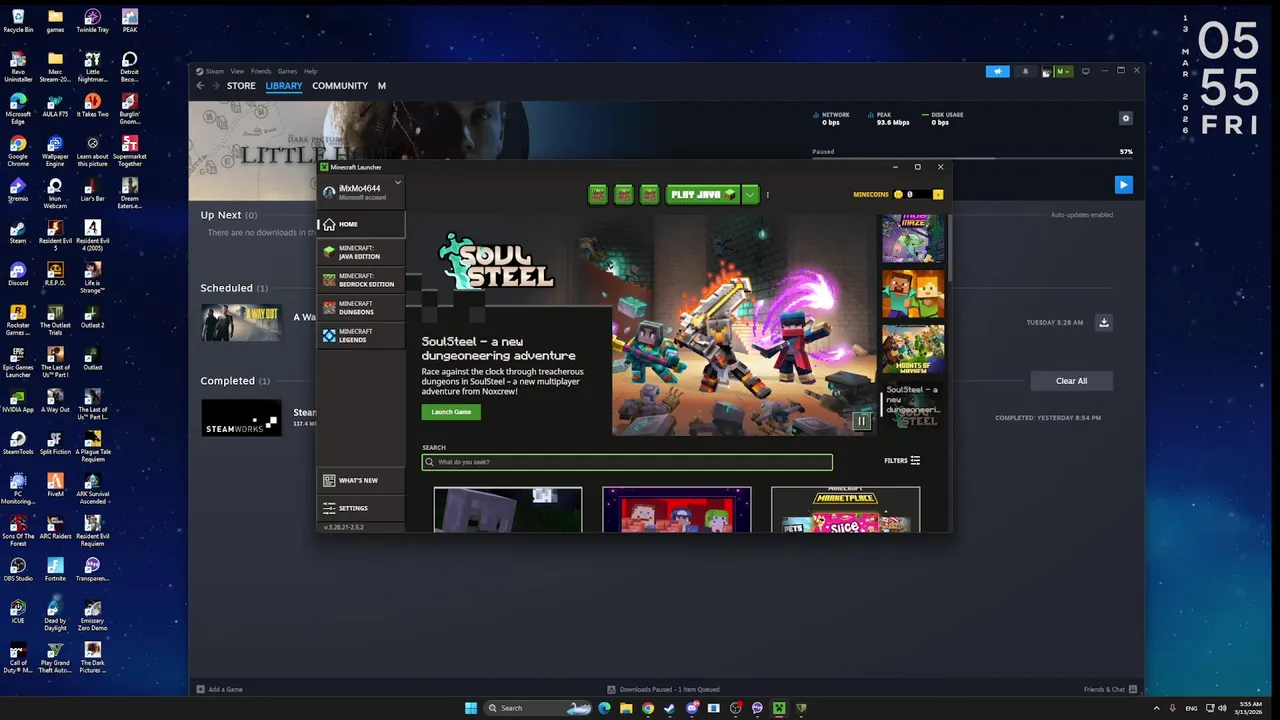This screenshot has height=720, width=1280.
Task: Open Home in Minecraft Launcher sidebar
Action: (x=361, y=224)
